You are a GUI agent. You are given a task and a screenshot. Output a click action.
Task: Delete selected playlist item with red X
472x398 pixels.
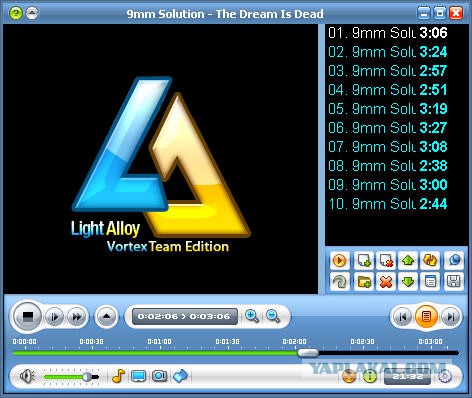click(x=386, y=282)
